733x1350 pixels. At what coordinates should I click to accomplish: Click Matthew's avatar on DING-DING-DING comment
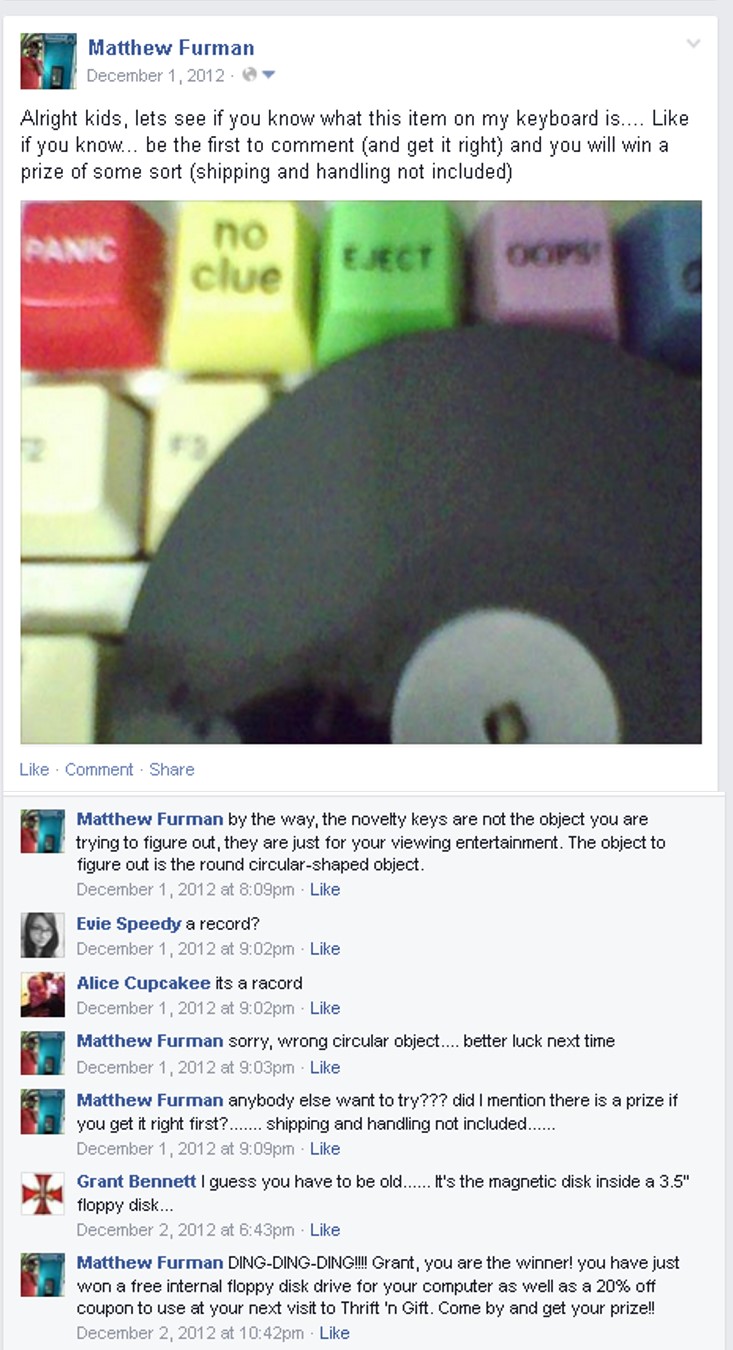pos(43,1275)
